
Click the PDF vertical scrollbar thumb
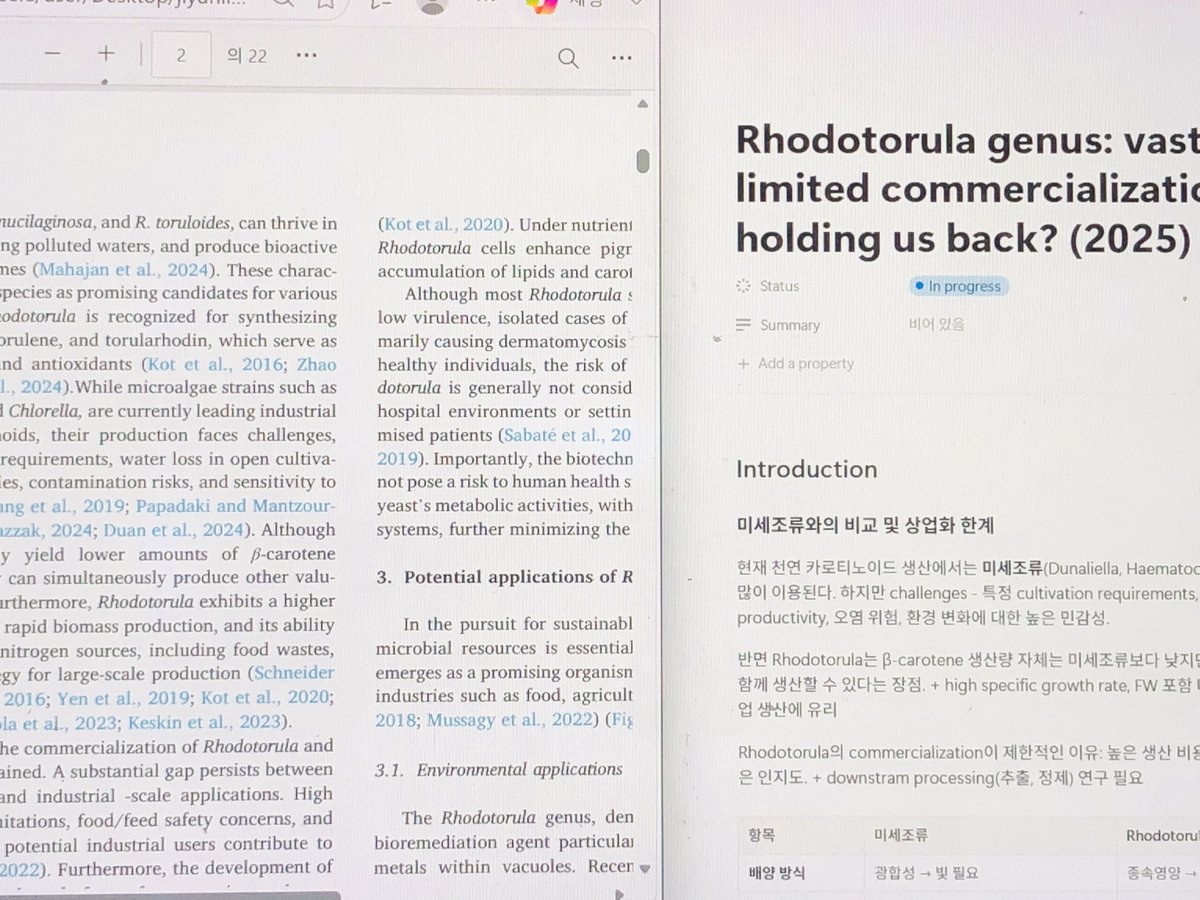(x=643, y=161)
